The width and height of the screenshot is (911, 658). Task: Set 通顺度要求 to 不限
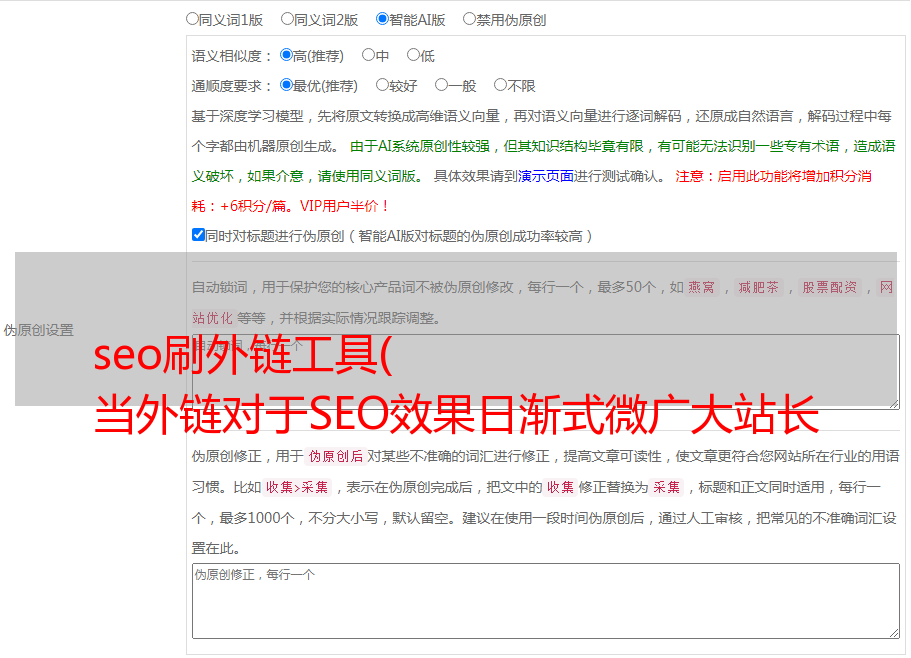pyautogui.click(x=500, y=85)
